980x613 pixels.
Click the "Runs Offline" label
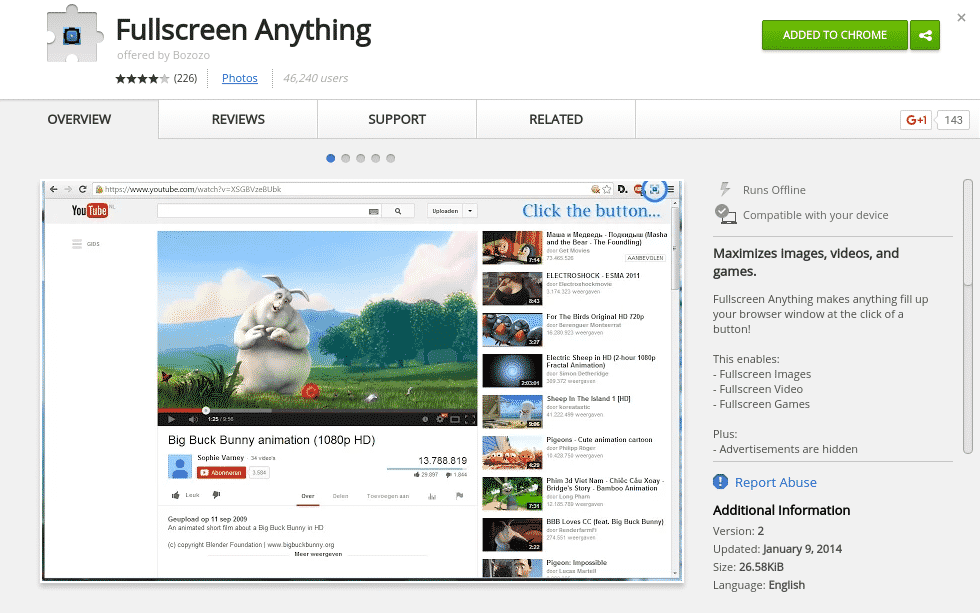coord(774,190)
